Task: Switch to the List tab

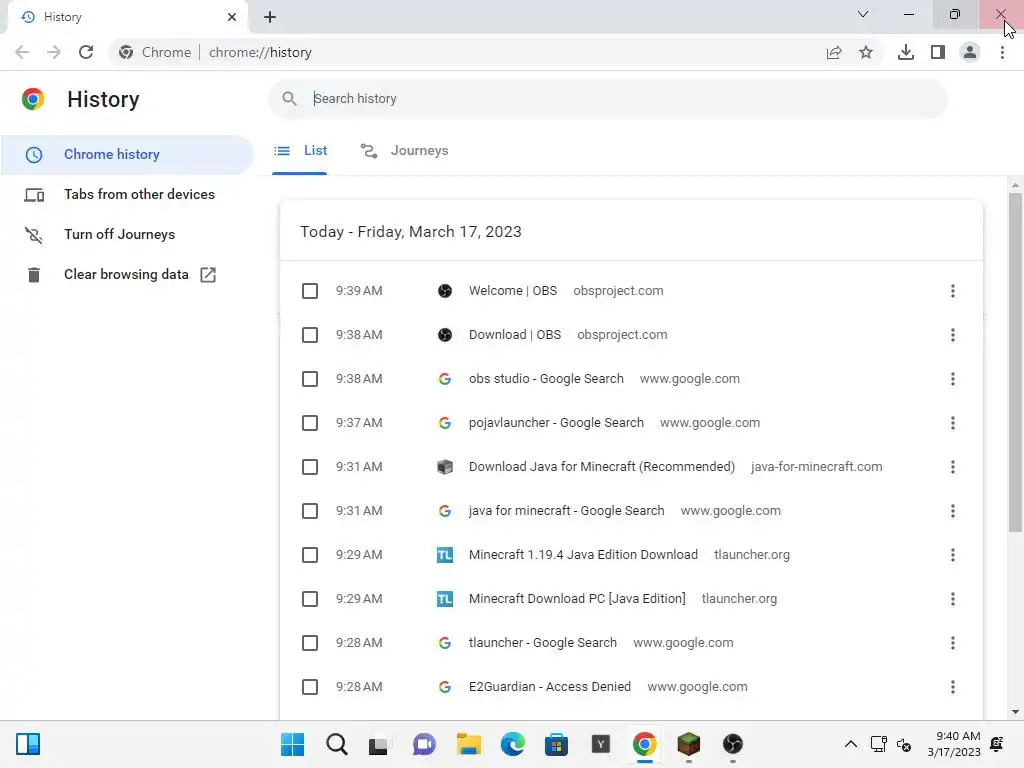Action: pyautogui.click(x=300, y=151)
